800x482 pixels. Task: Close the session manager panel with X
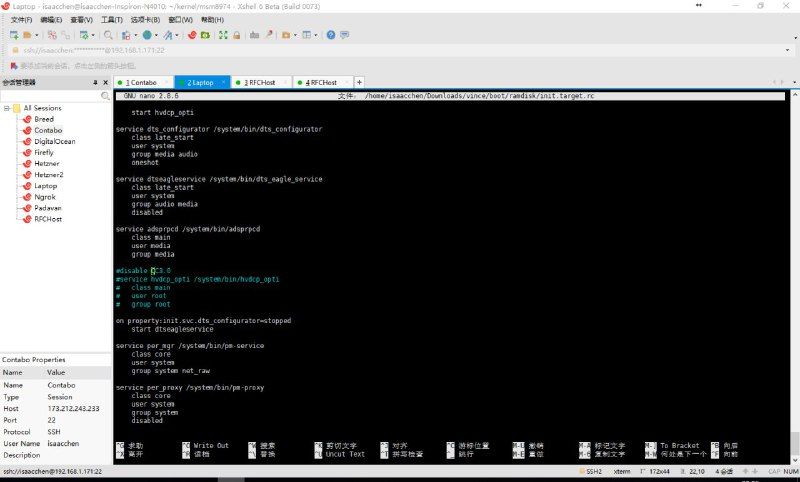[x=106, y=82]
